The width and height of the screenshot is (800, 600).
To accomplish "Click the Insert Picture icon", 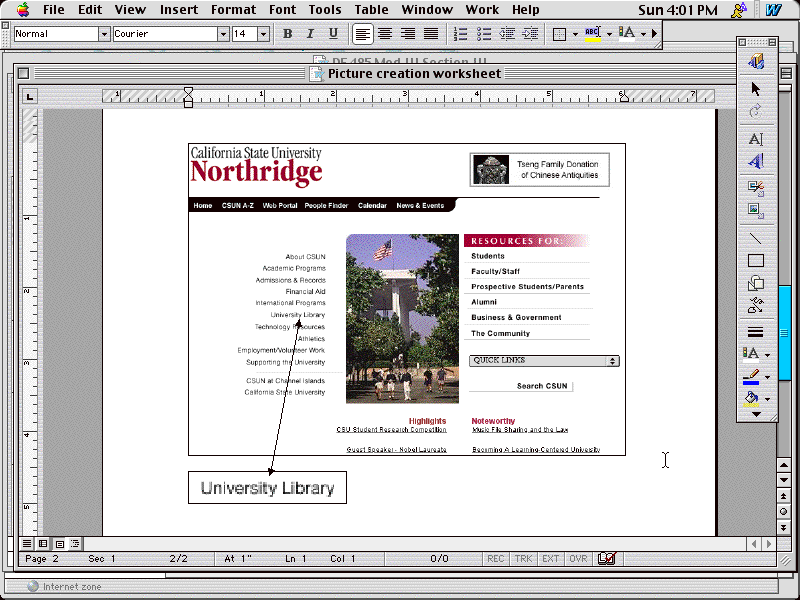I will (x=756, y=210).
